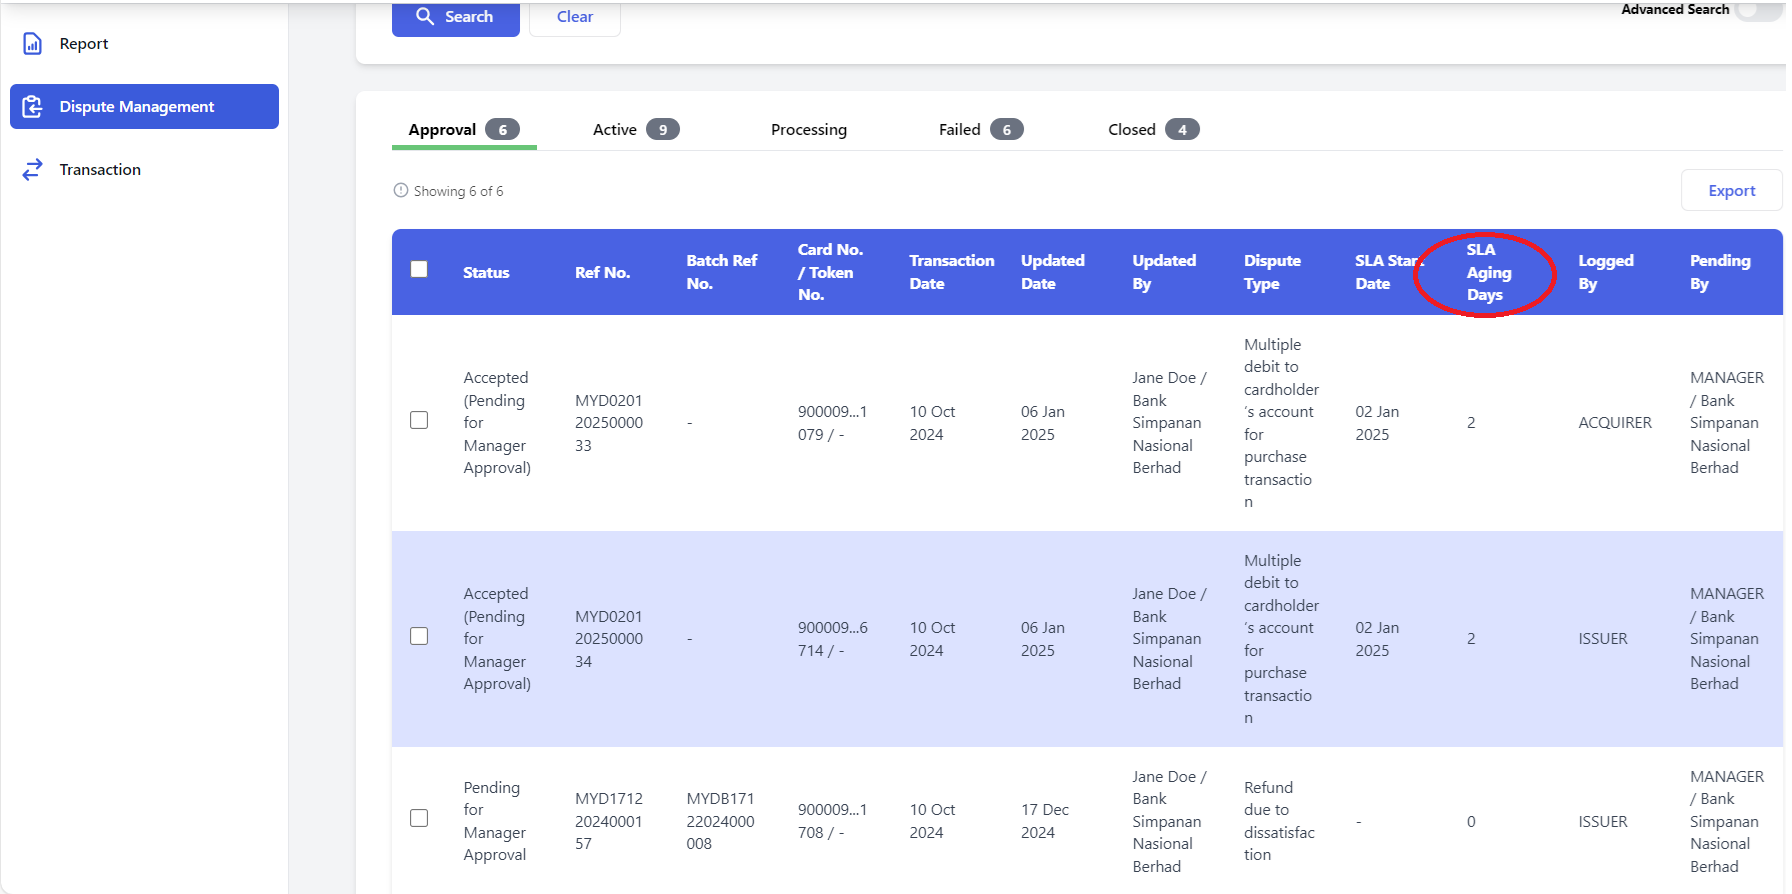This screenshot has width=1792, height=894.
Task: Open the Processing tab
Action: click(808, 130)
